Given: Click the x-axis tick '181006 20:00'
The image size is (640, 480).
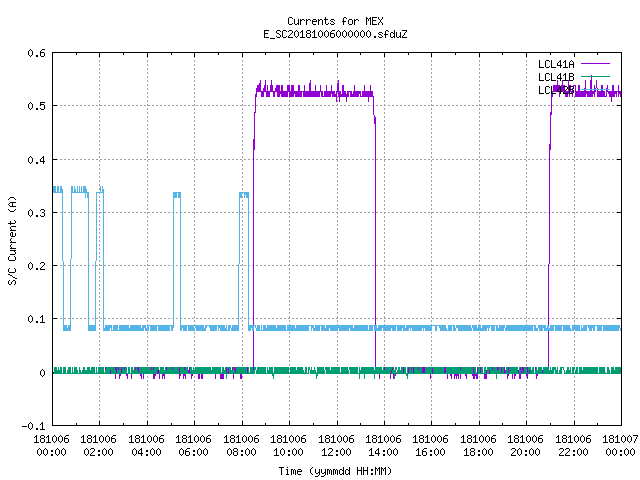Looking at the screenshot, I should (x=526, y=446).
